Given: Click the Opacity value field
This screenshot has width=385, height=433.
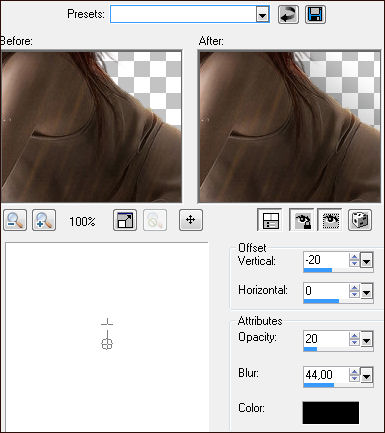Looking at the screenshot, I should pyautogui.click(x=326, y=339).
